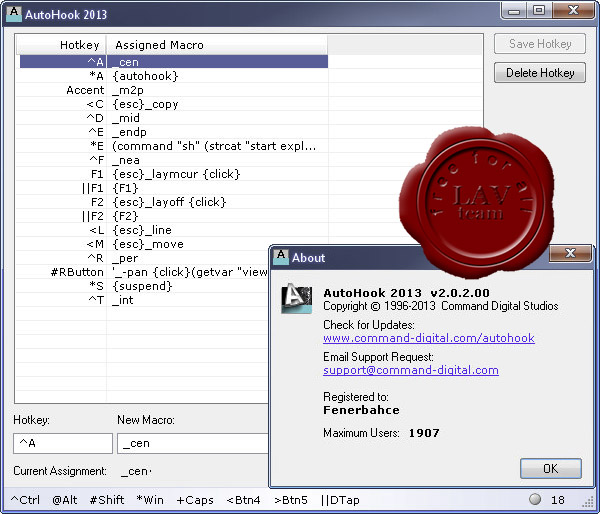Viewport: 600px width, 514px height.
Task: Click the +Caps legend in status bar
Action: [195, 500]
